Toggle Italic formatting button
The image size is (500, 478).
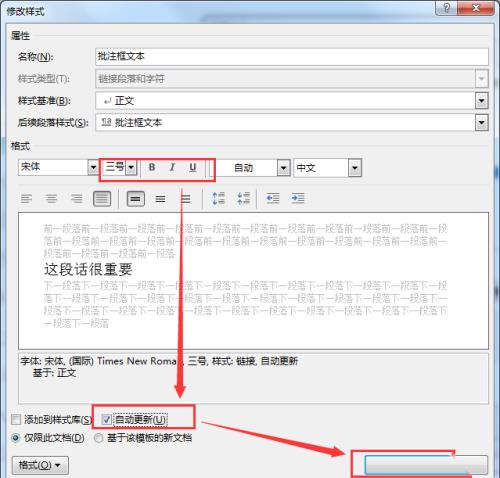click(172, 167)
